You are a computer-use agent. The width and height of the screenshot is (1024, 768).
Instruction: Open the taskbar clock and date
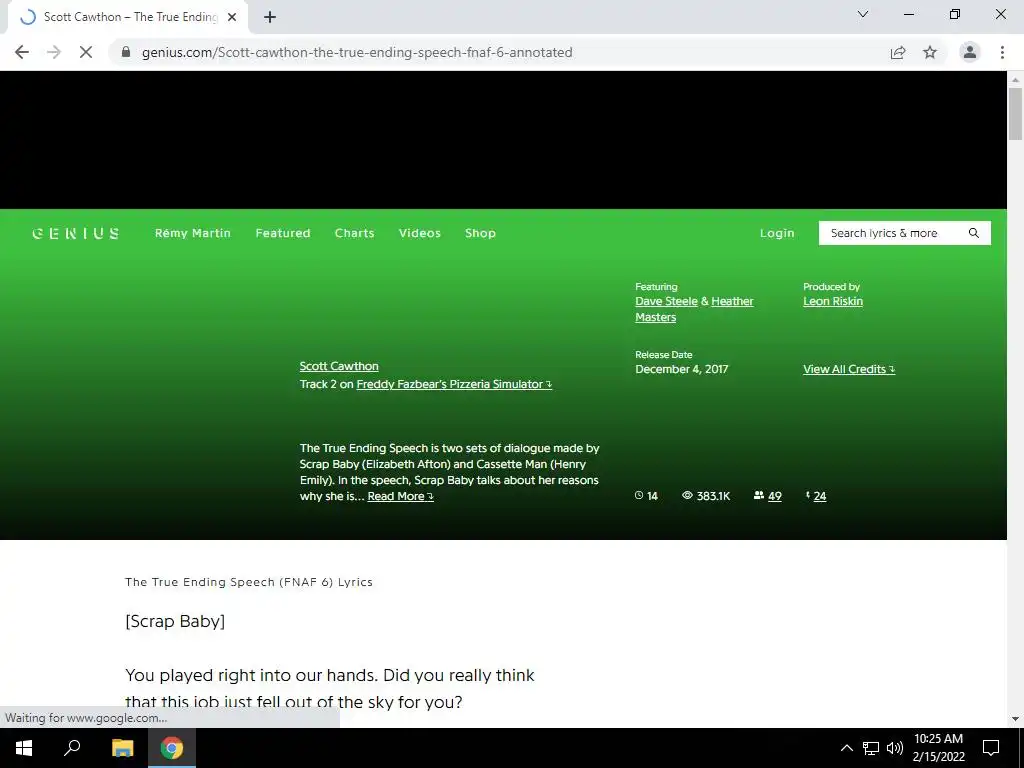(938, 748)
